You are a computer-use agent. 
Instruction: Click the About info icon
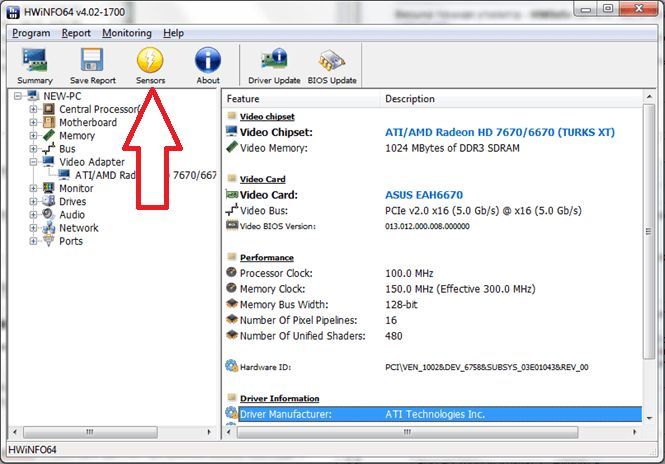tap(208, 60)
